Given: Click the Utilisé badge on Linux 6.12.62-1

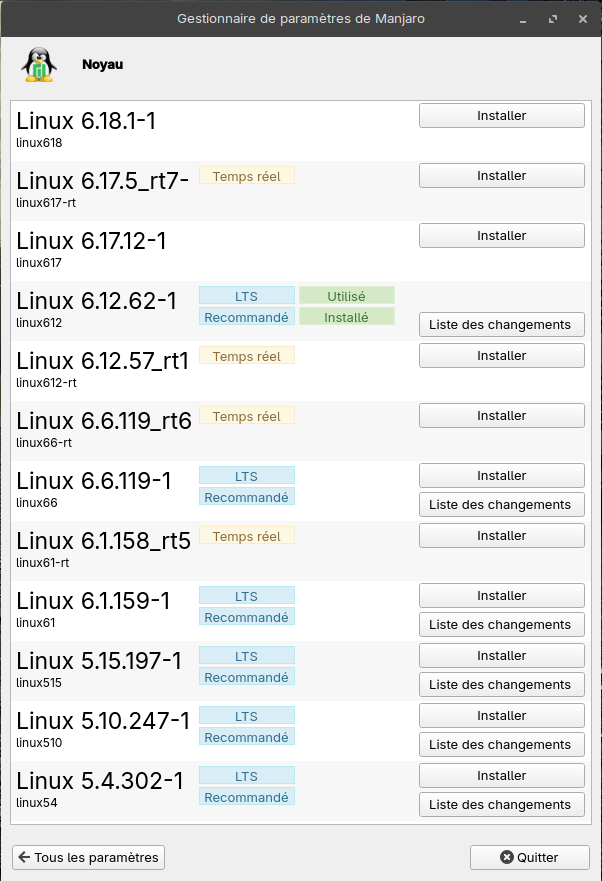Looking at the screenshot, I should coord(346,296).
